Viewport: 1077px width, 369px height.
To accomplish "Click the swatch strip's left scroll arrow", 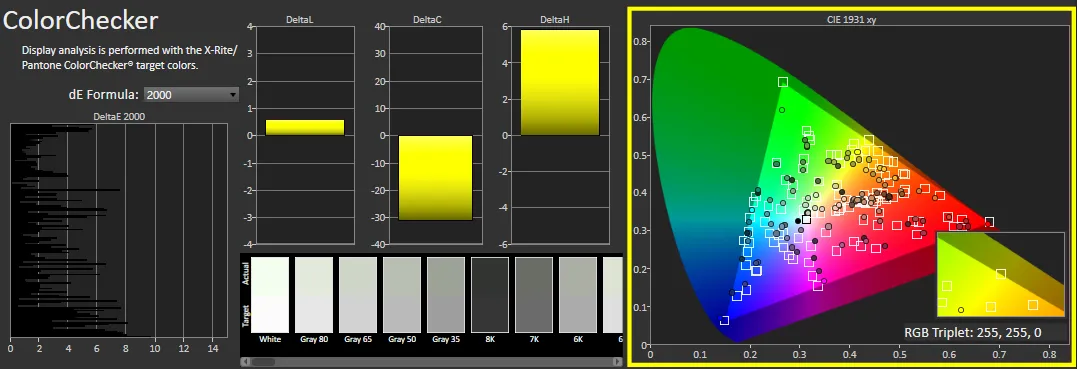I will coord(245,361).
